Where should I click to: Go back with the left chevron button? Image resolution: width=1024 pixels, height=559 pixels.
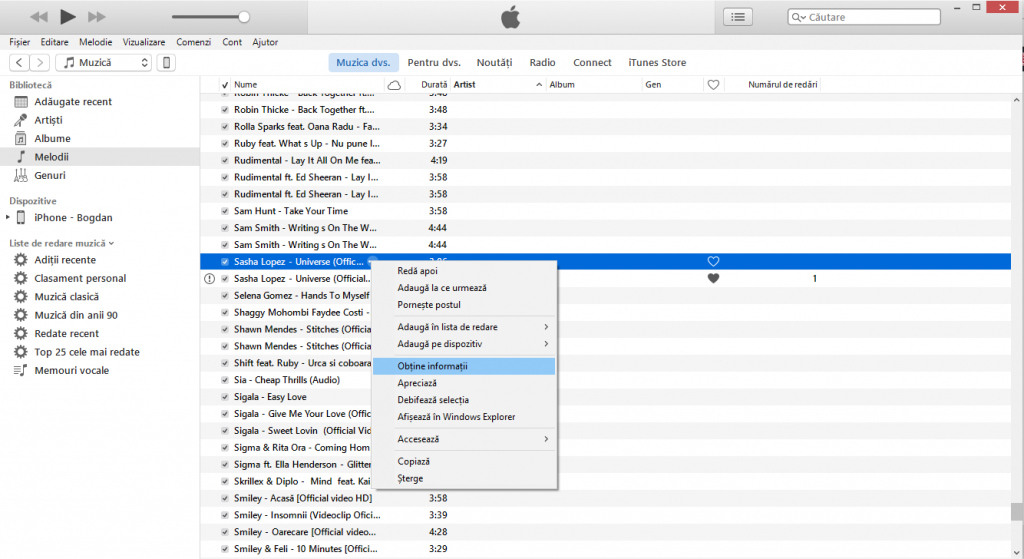(x=20, y=63)
